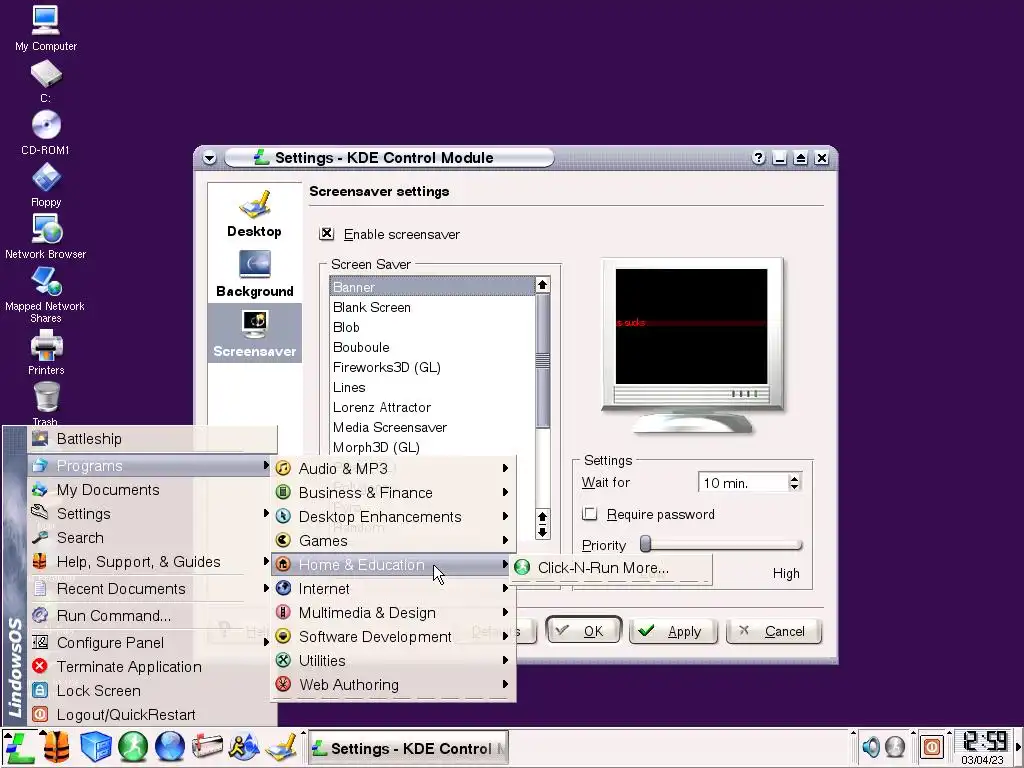Click the Settings - KDE Control taskbar button
This screenshot has width=1024, height=768.
[408, 748]
